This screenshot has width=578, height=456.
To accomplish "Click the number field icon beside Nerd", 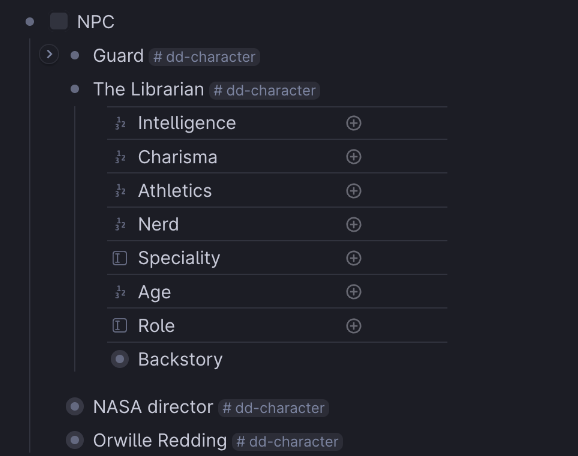I will pyautogui.click(x=120, y=224).
